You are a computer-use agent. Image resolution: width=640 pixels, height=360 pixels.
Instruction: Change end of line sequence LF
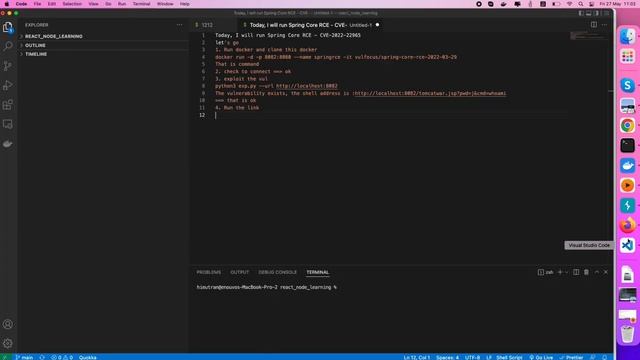(x=489, y=357)
